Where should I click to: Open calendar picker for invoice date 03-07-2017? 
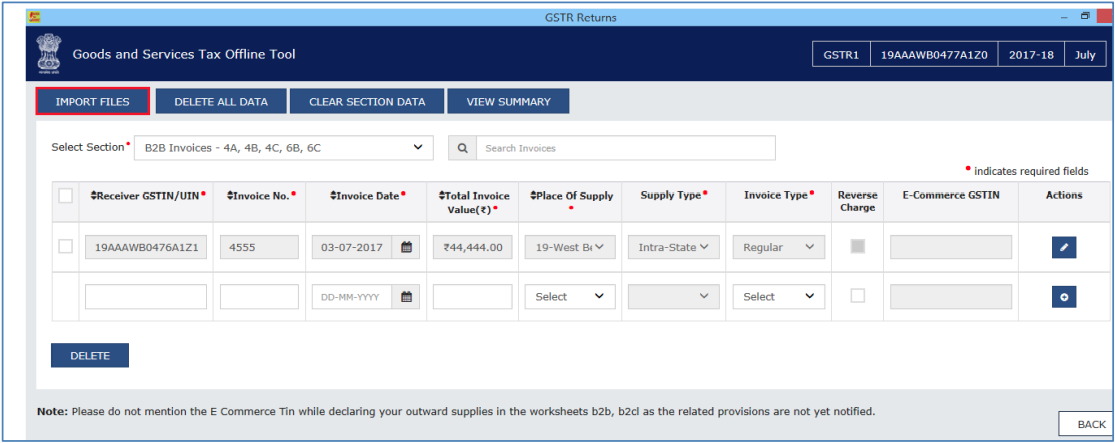(407, 247)
